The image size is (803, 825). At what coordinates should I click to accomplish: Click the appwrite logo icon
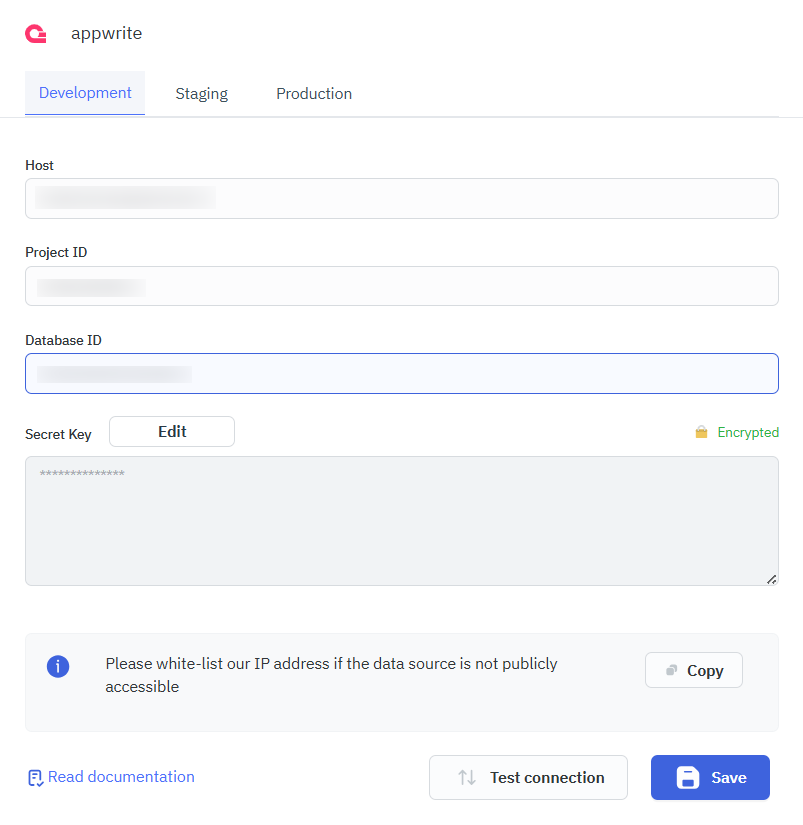pos(36,33)
